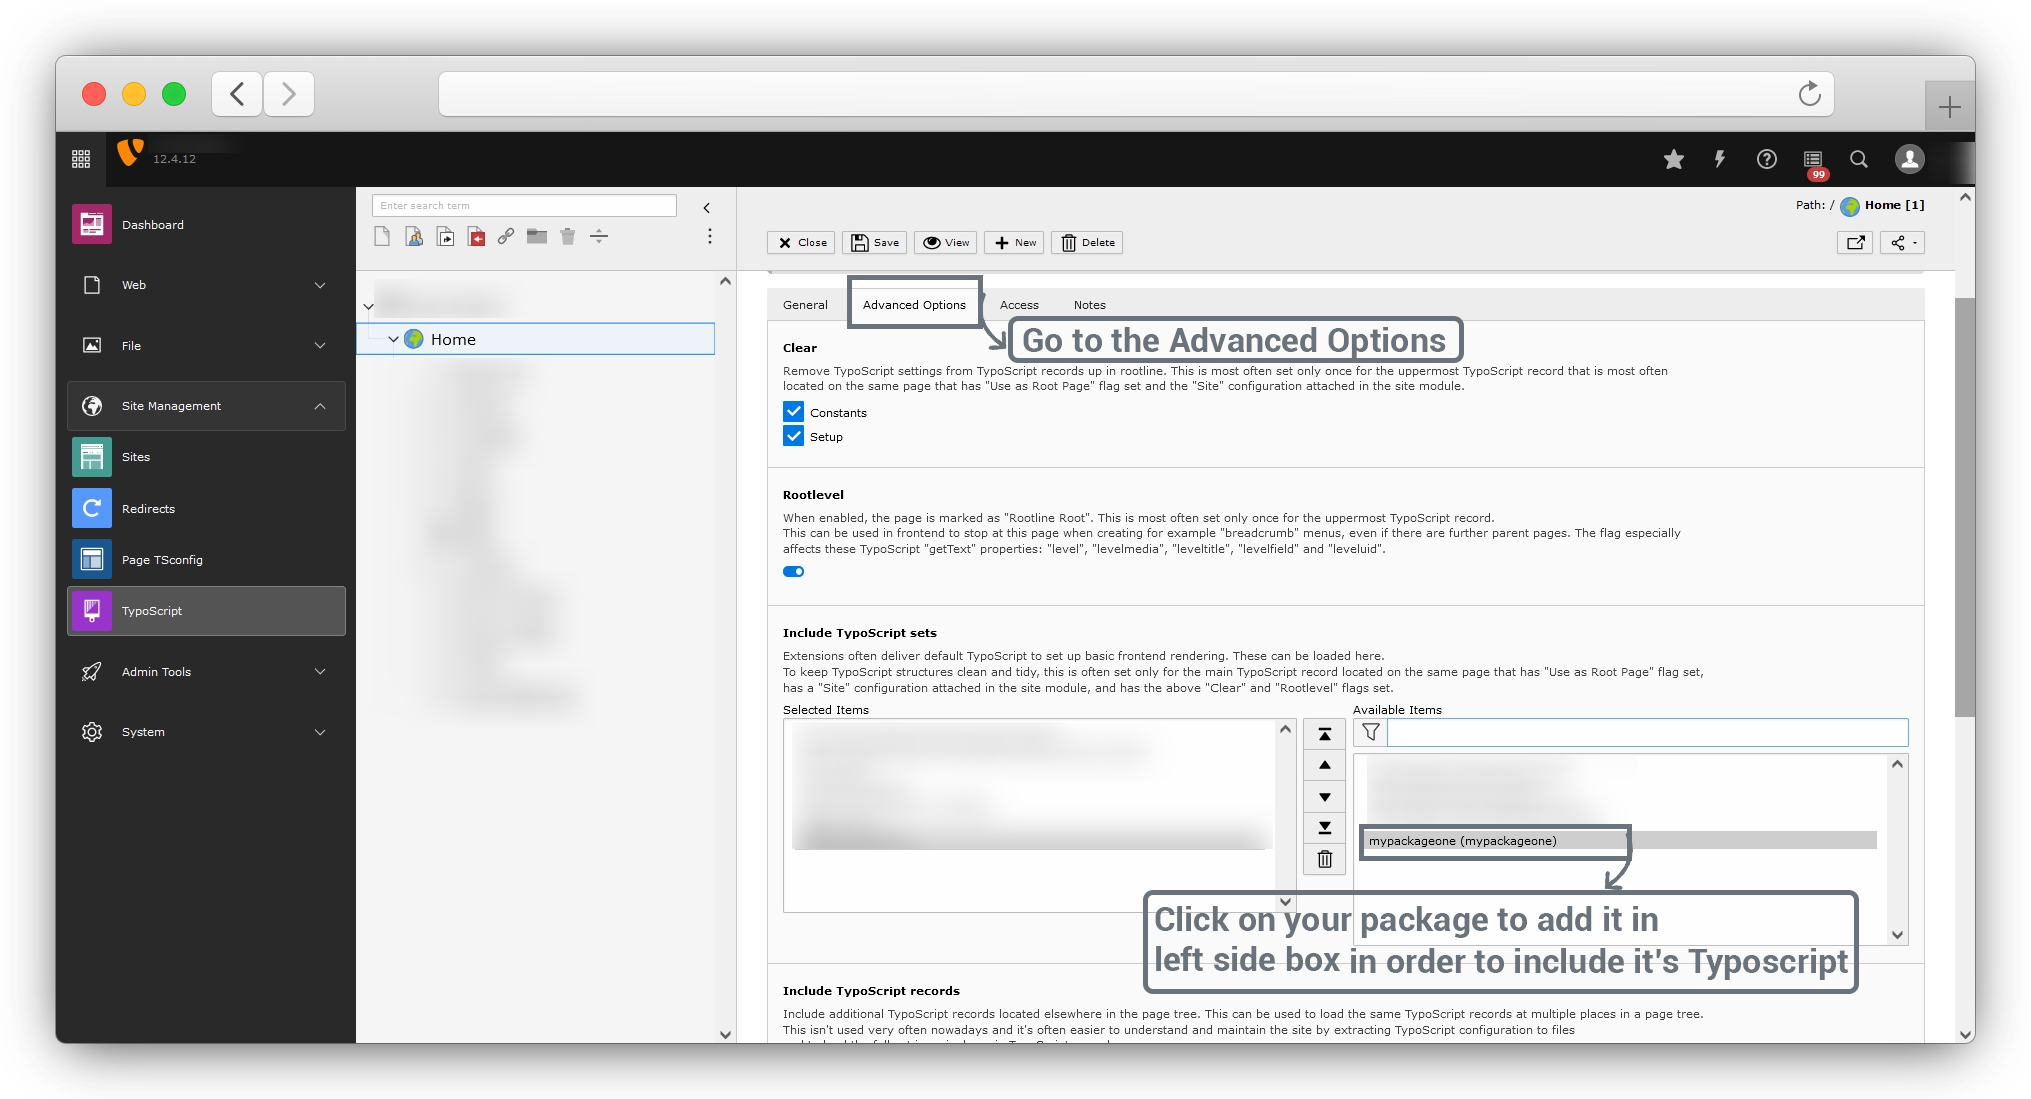Screen dimensions: 2031x1099
Task: Switch to the Advanced Options tab
Action: [913, 305]
